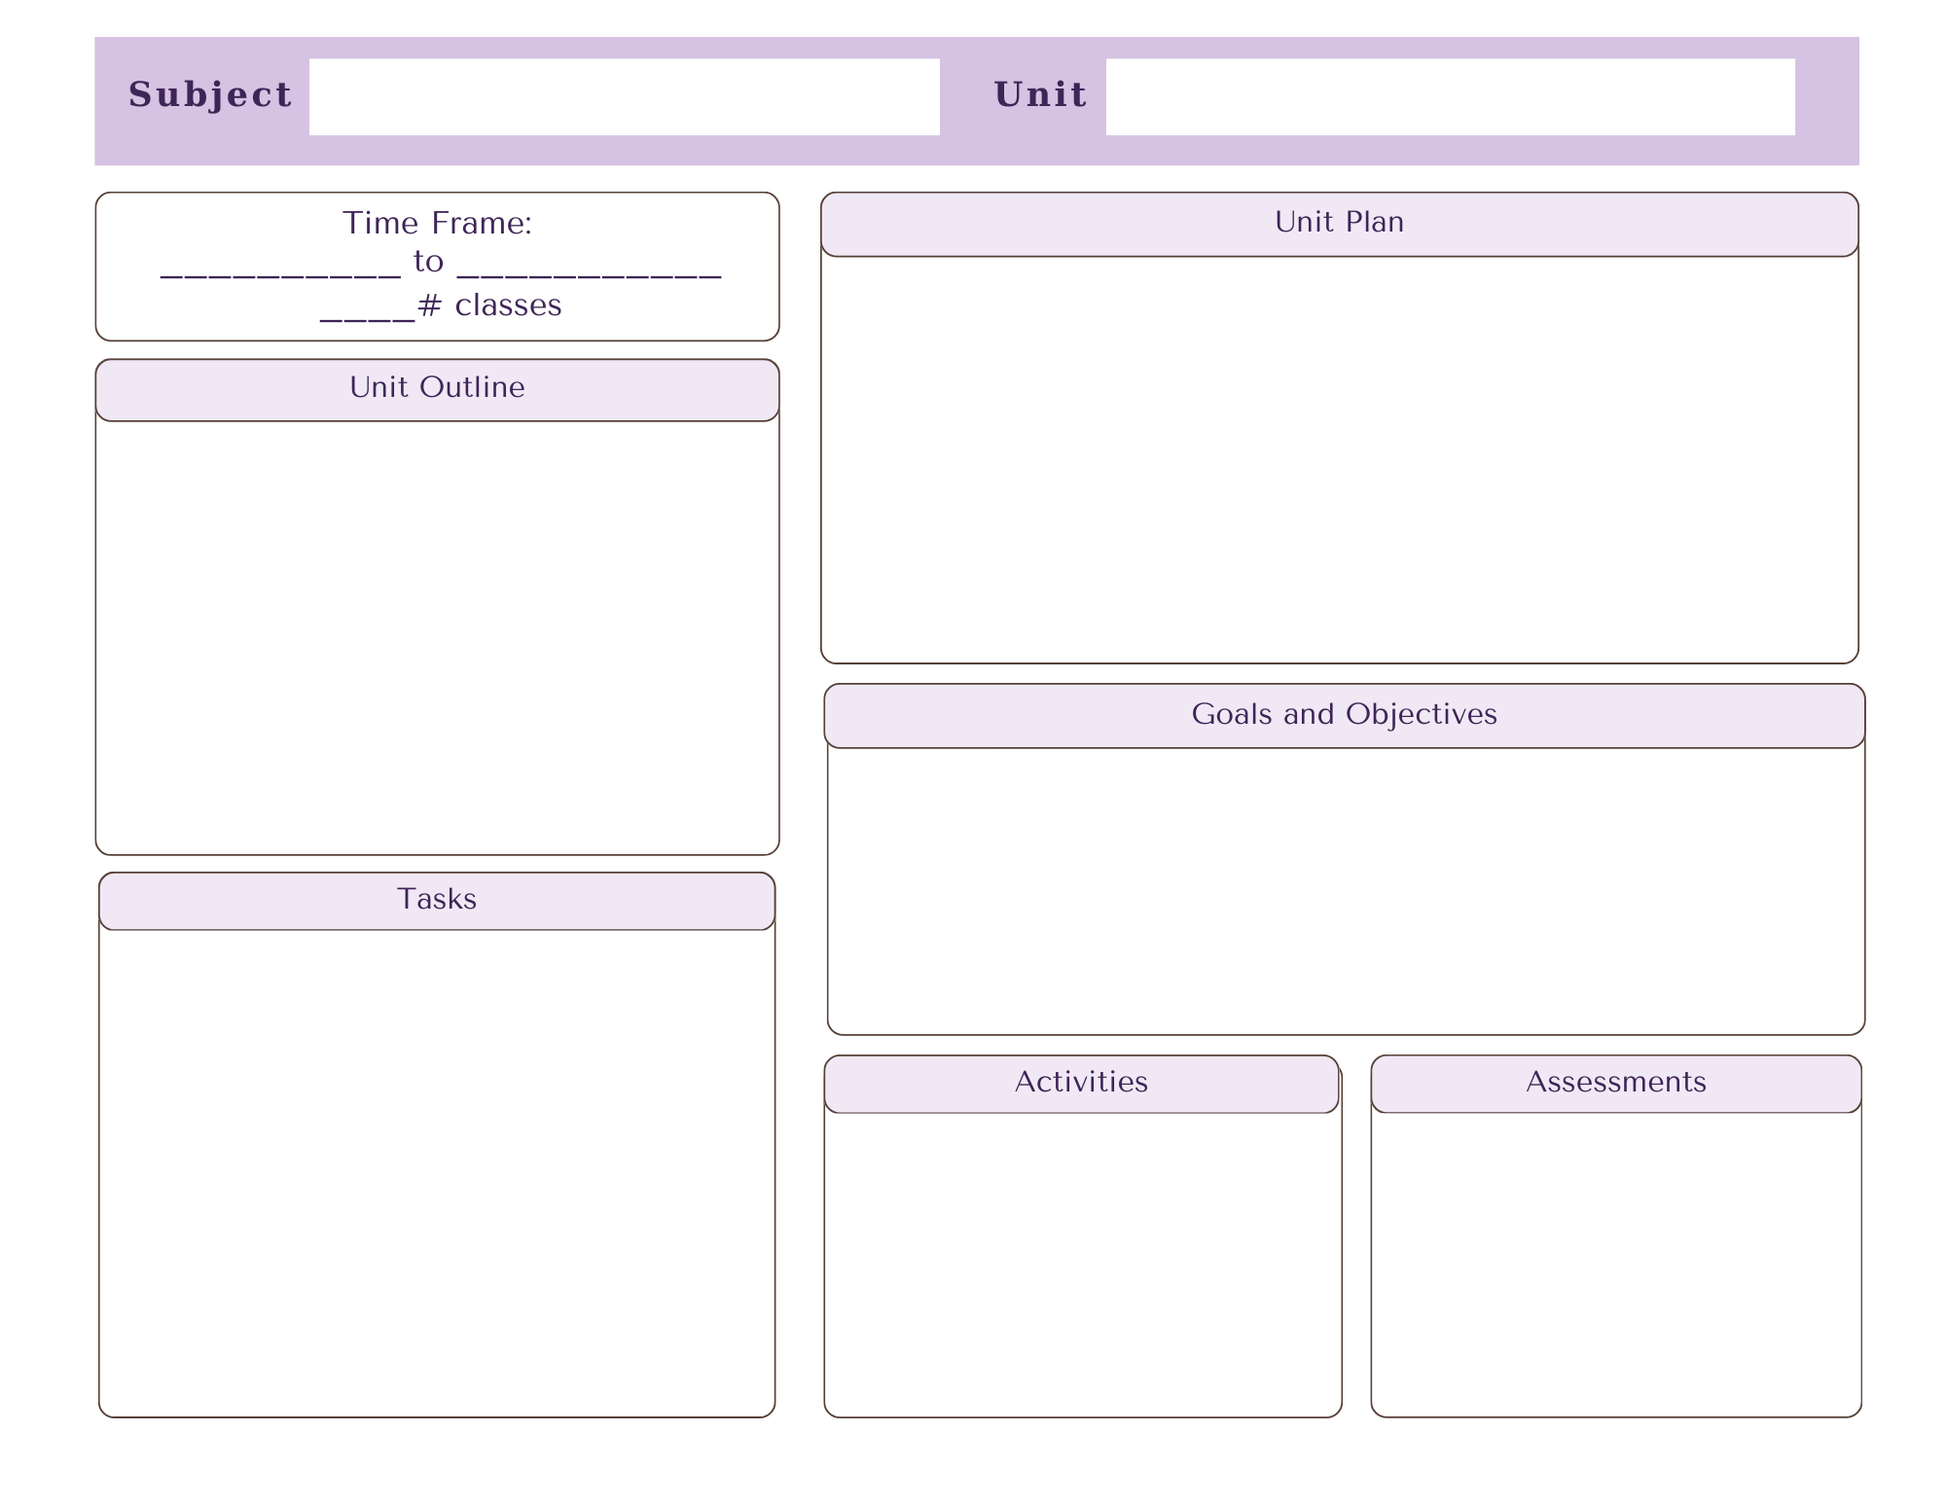Click the '# classes' text line

441,305
